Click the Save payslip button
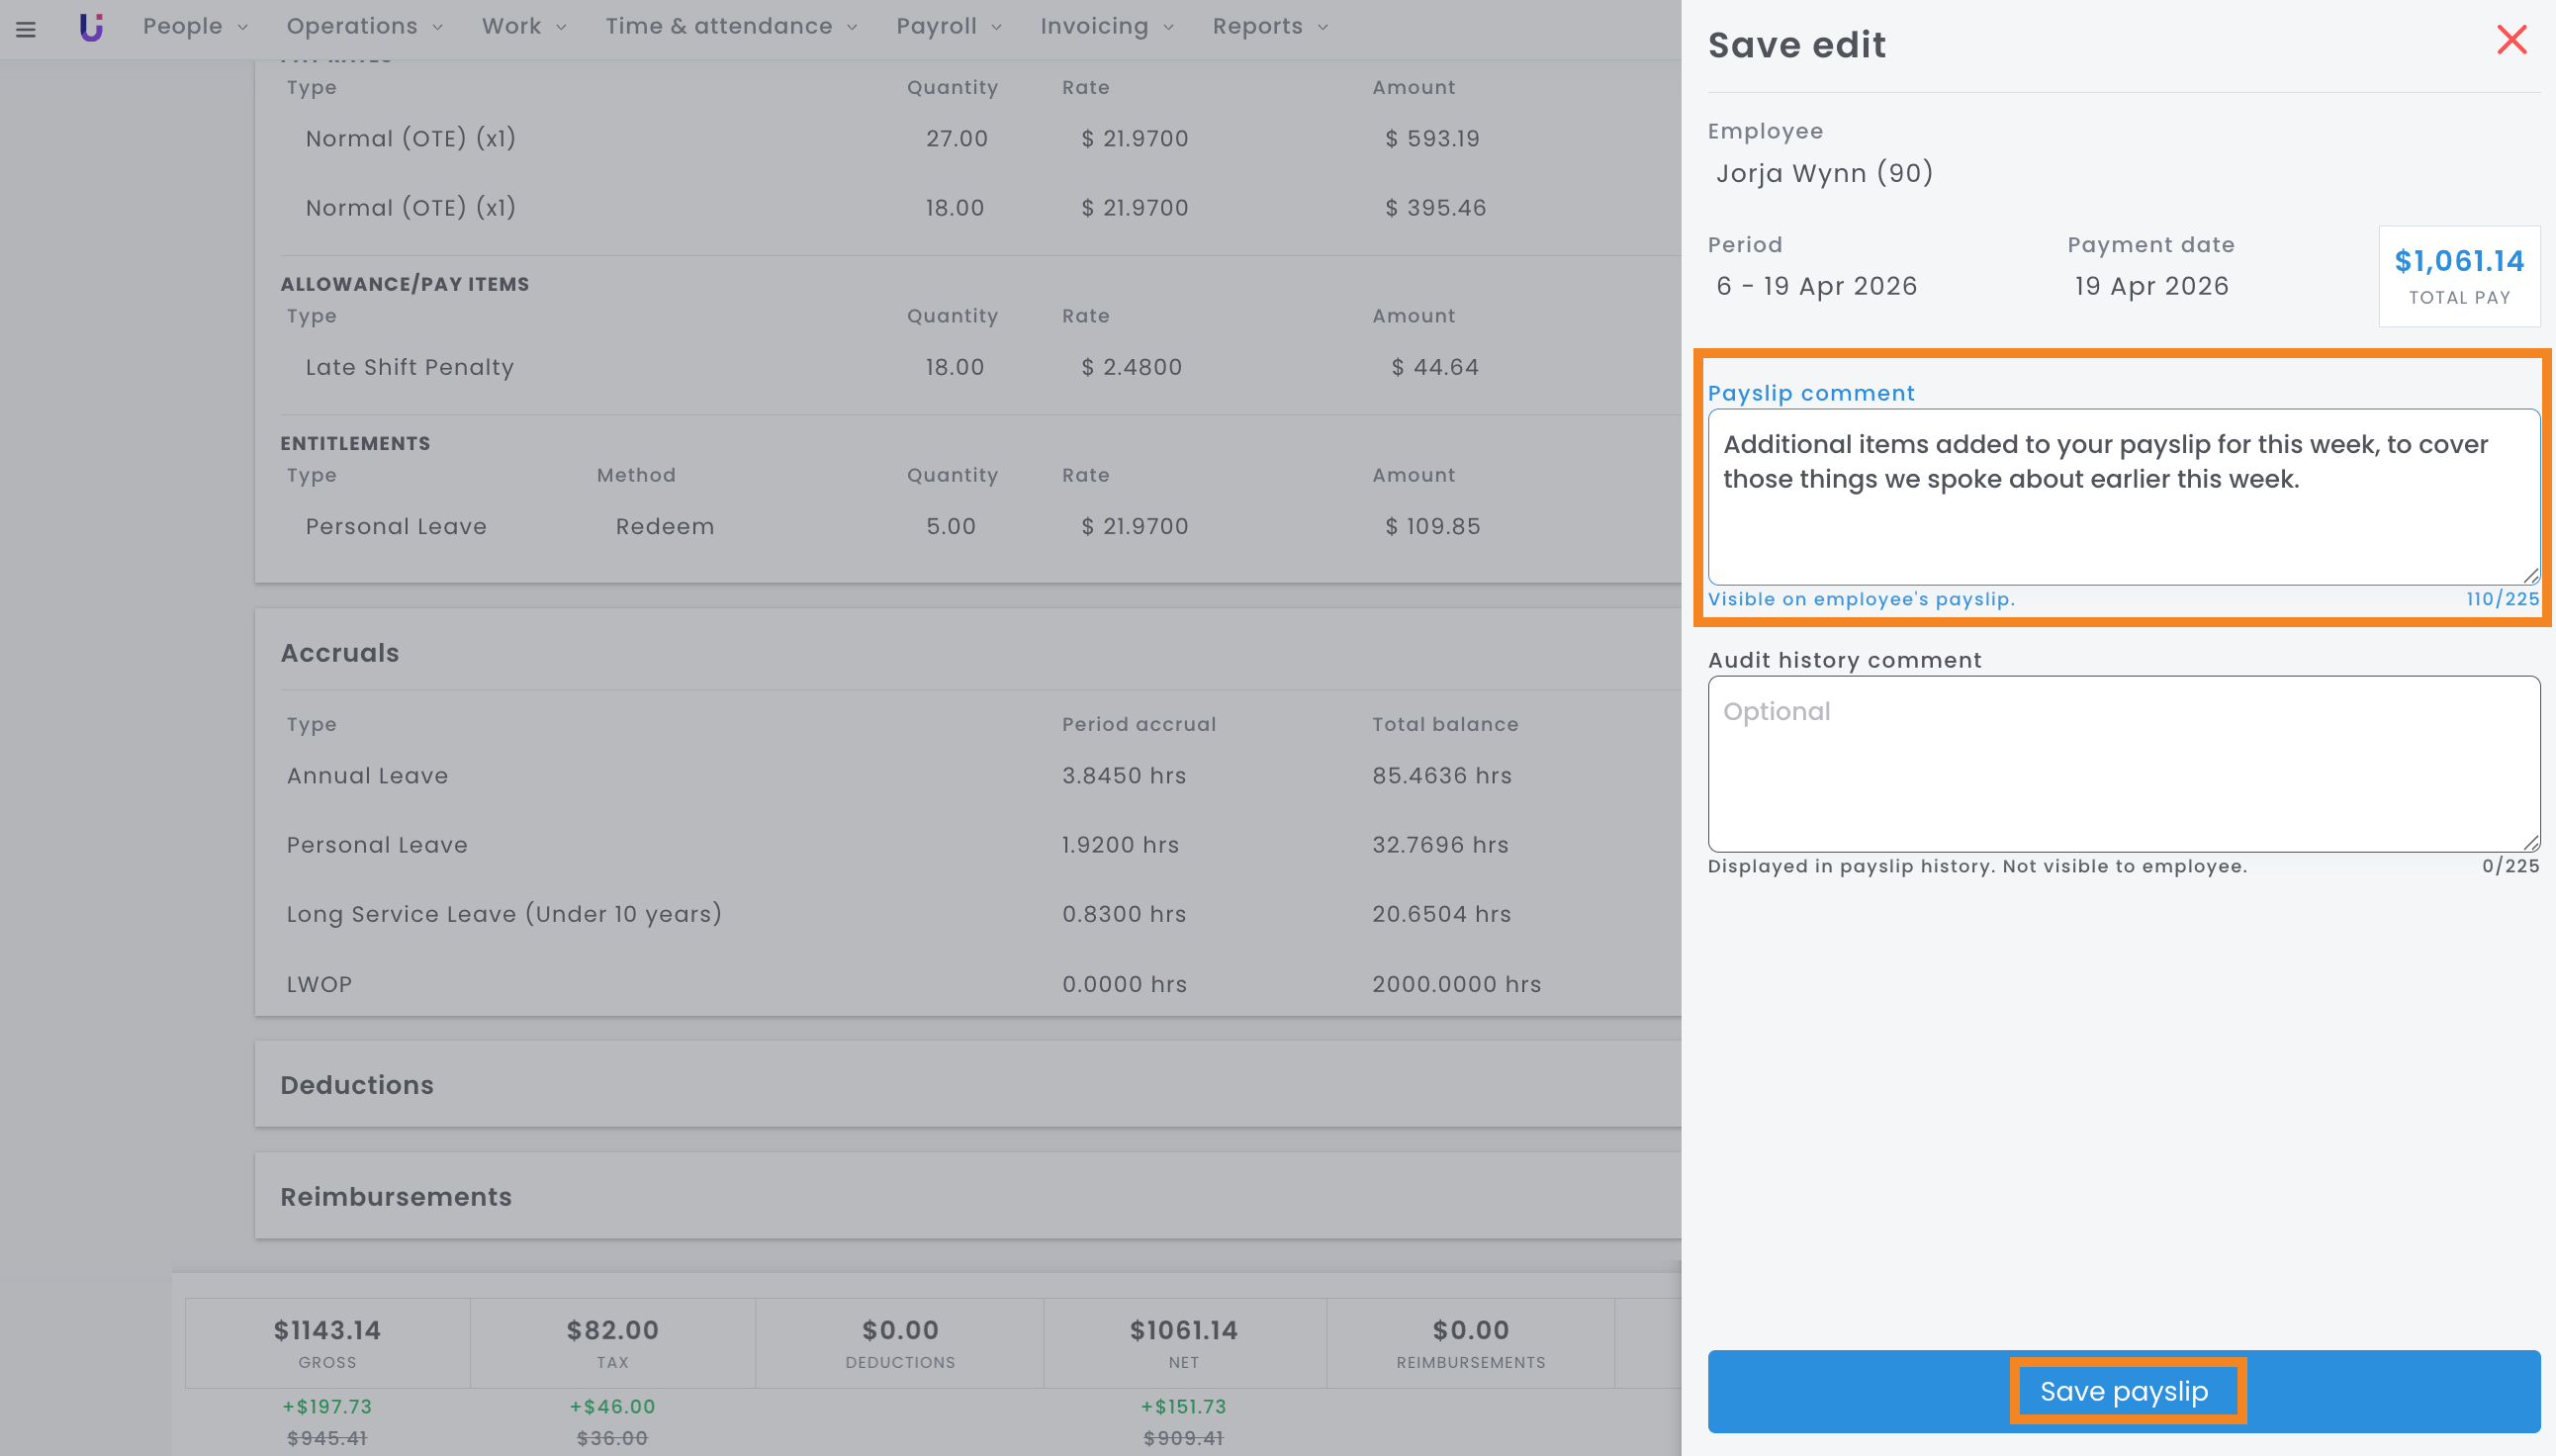 coord(2124,1391)
